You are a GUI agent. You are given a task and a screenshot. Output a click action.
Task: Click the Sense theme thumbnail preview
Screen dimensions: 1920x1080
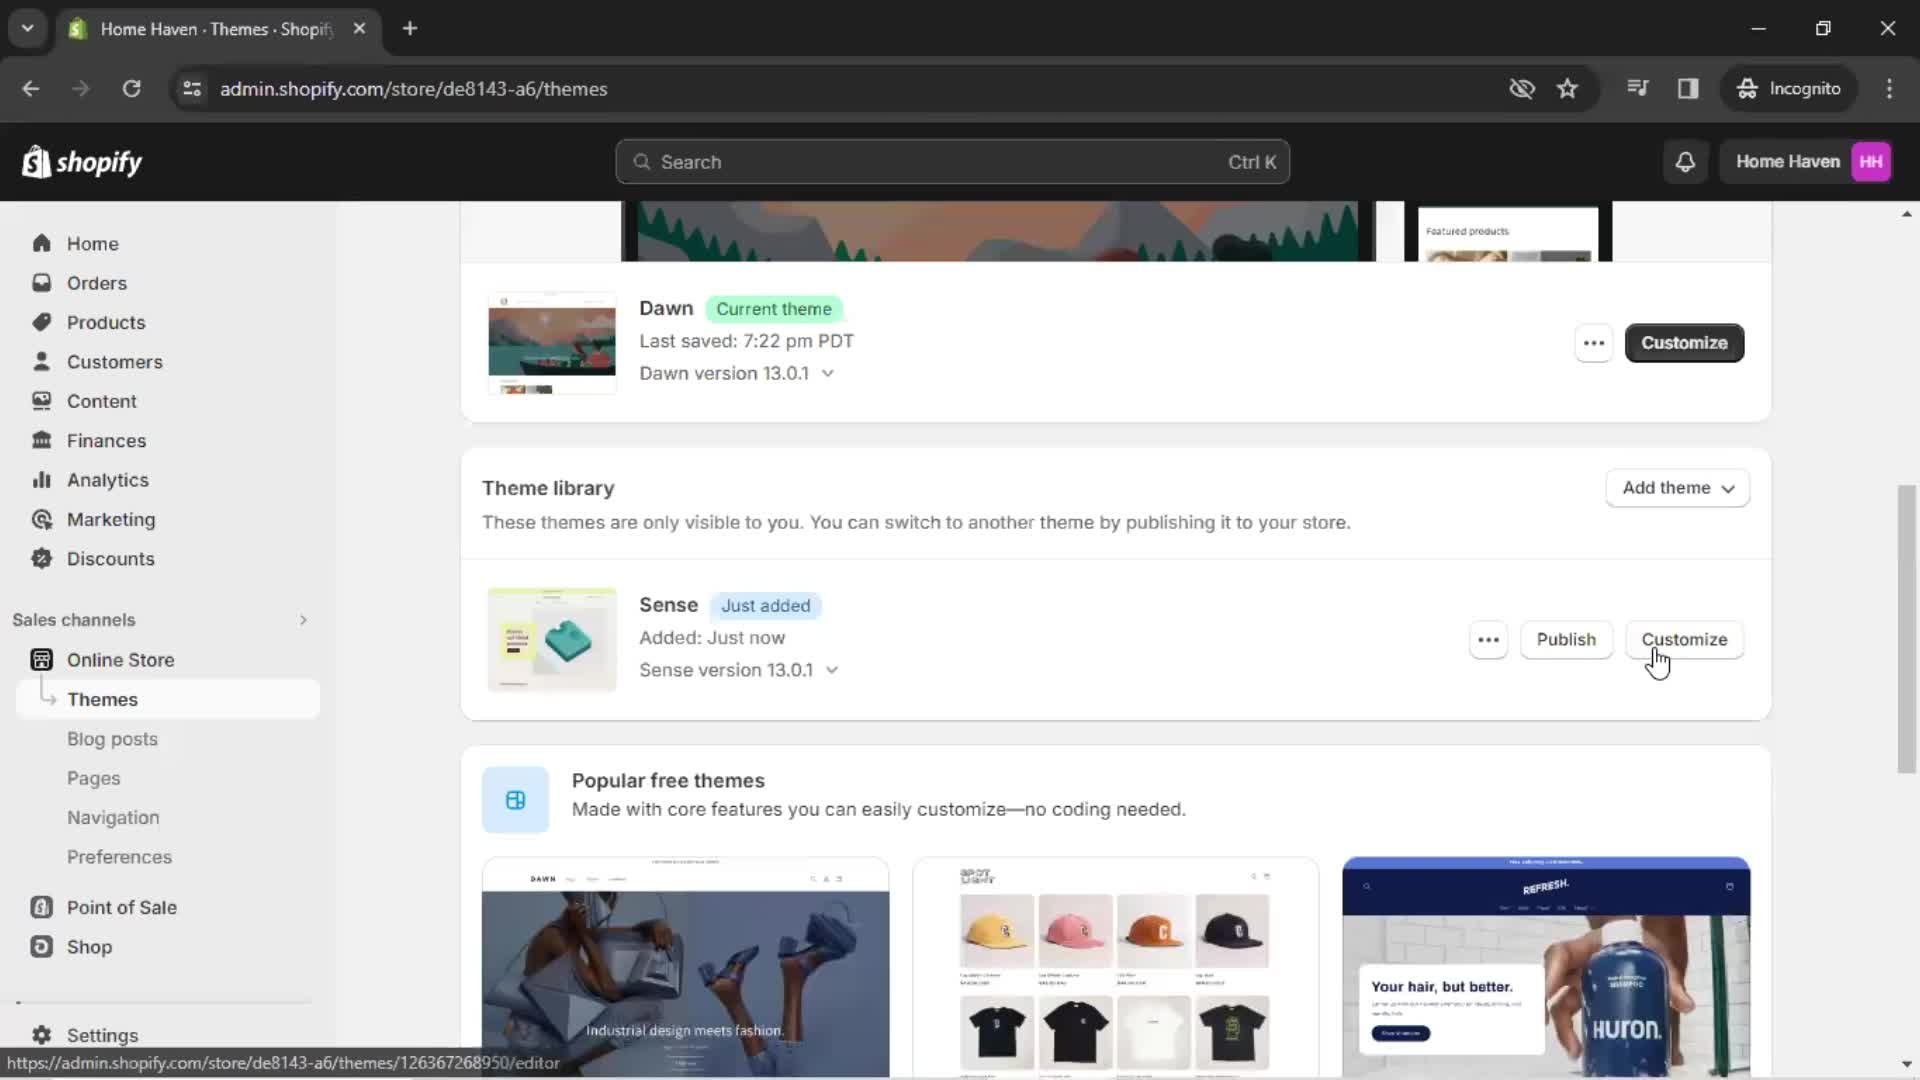click(551, 638)
